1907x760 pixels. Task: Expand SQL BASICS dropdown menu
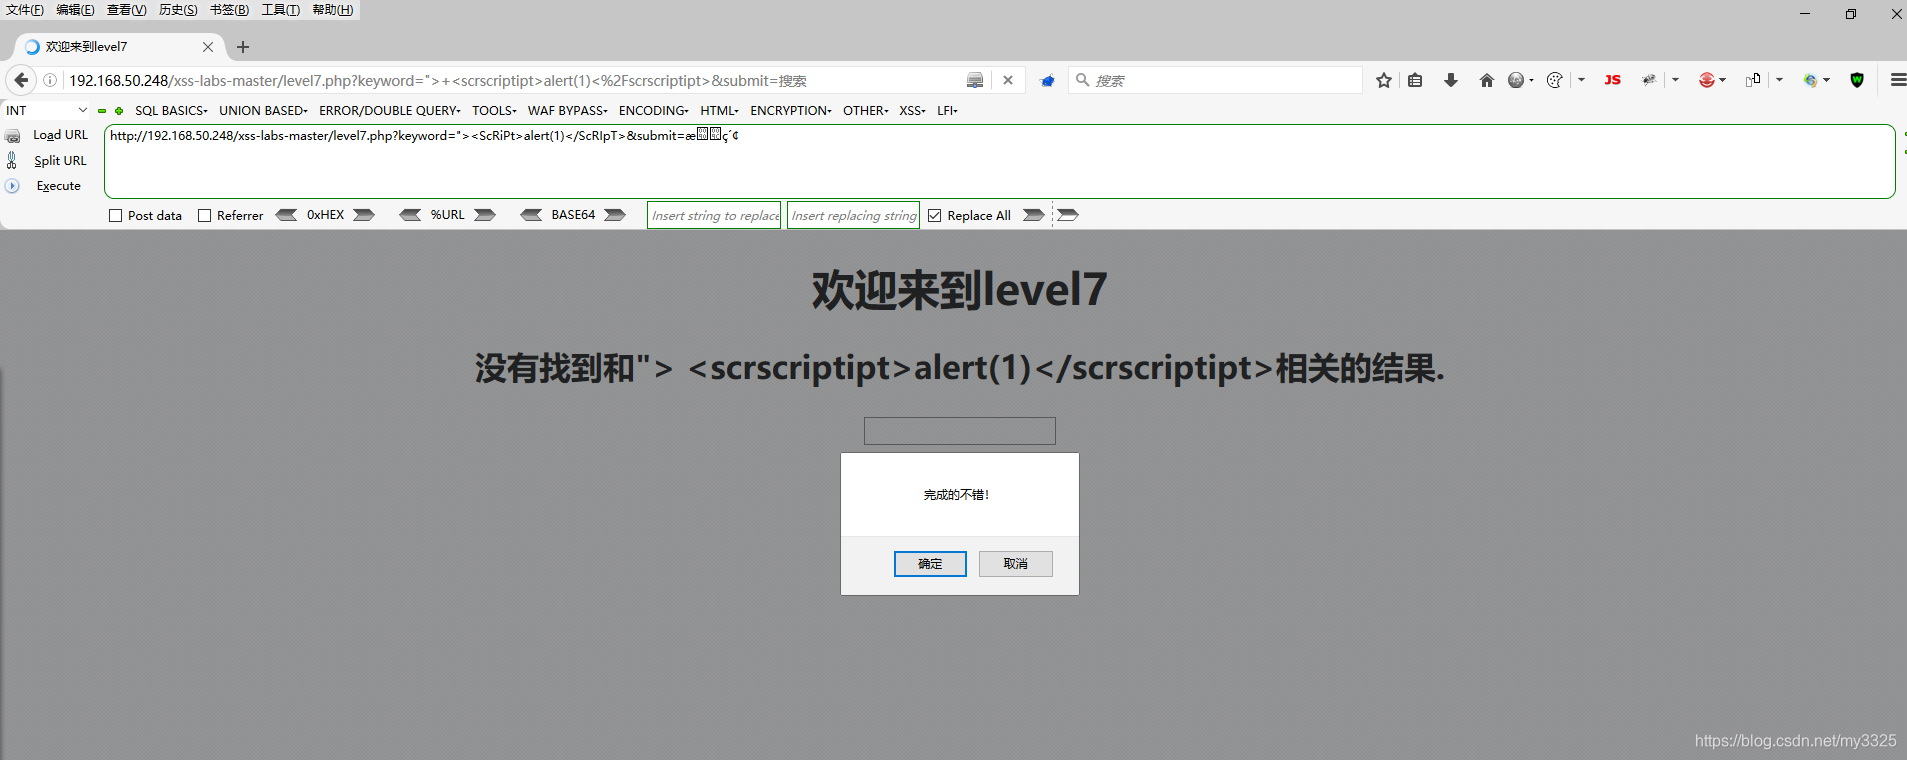coord(171,111)
